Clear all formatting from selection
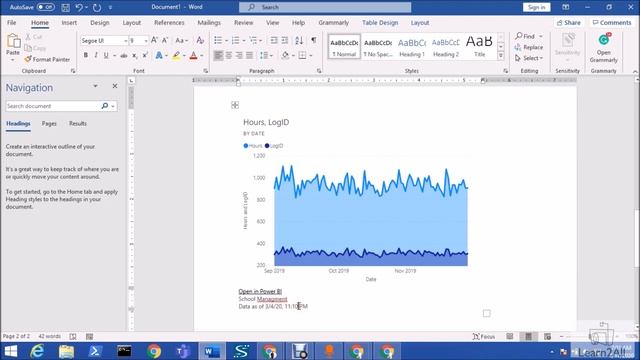The width and height of the screenshot is (640, 360). pos(200,40)
